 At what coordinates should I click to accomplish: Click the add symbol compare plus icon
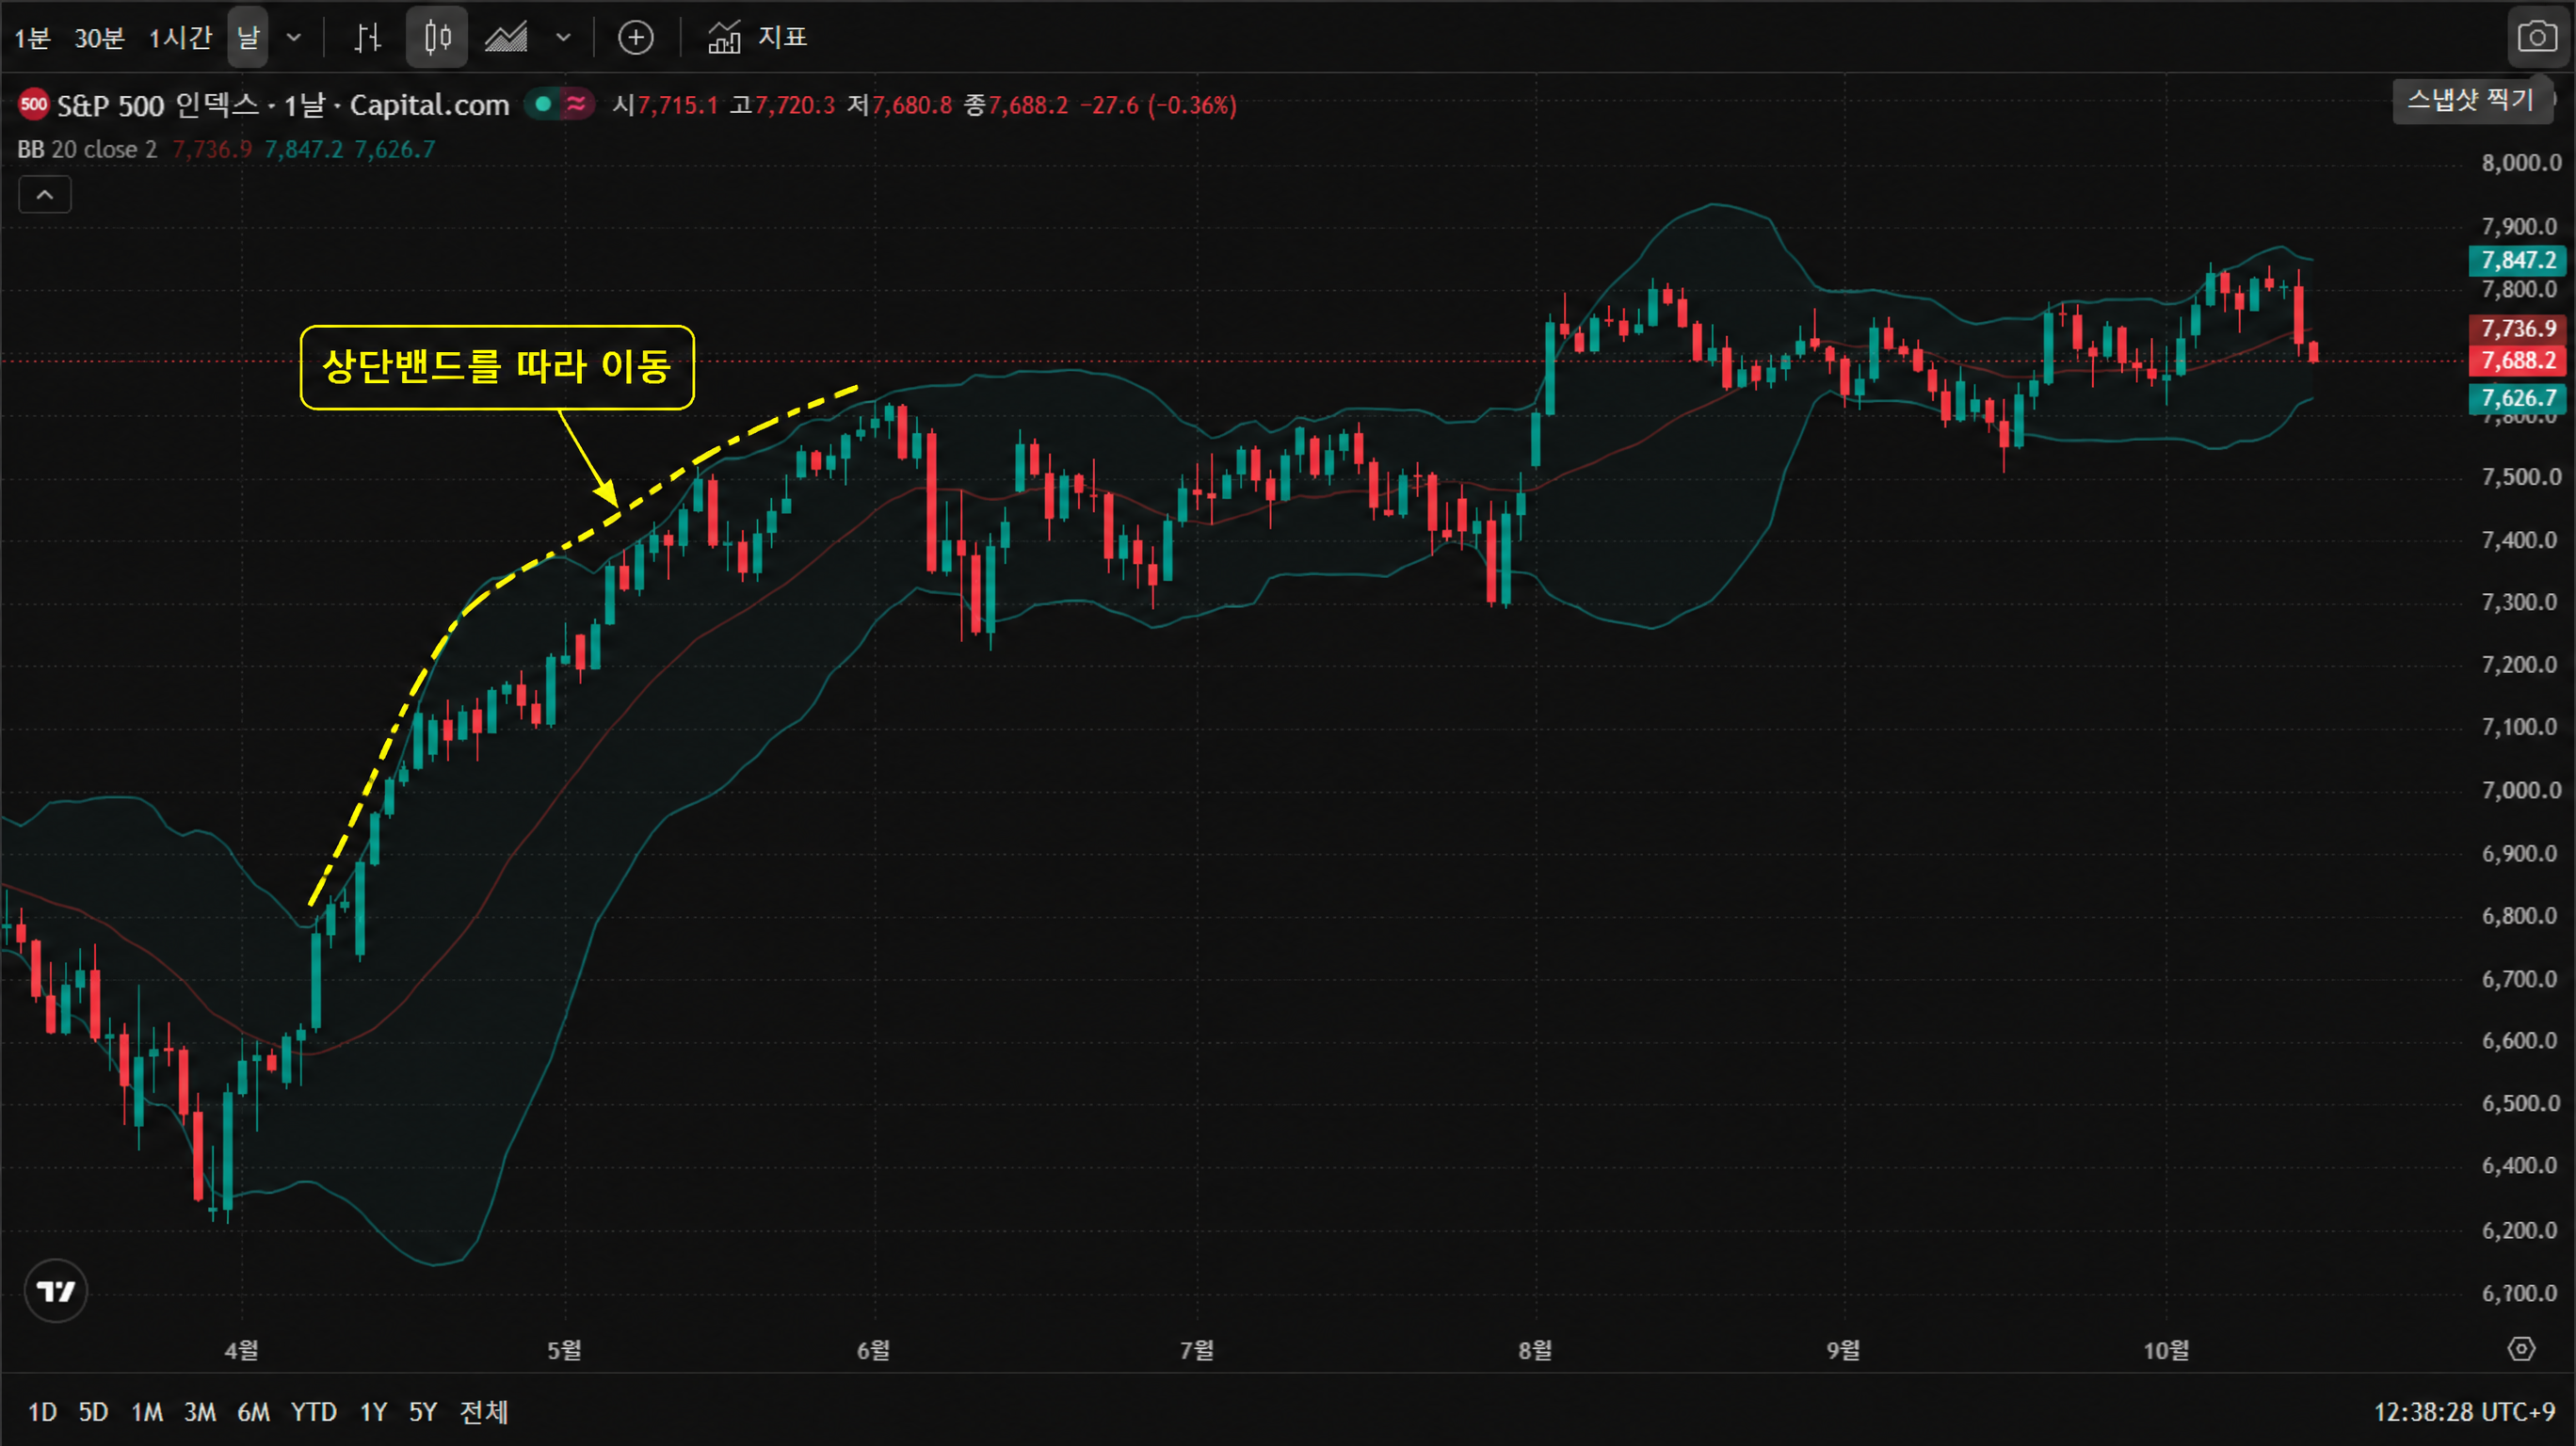click(635, 38)
